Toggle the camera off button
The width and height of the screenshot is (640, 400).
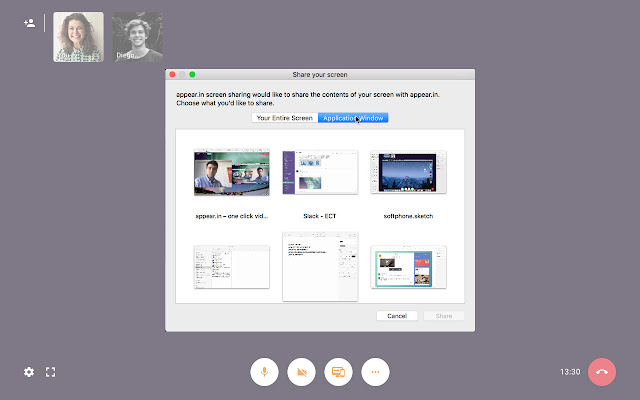click(302, 372)
